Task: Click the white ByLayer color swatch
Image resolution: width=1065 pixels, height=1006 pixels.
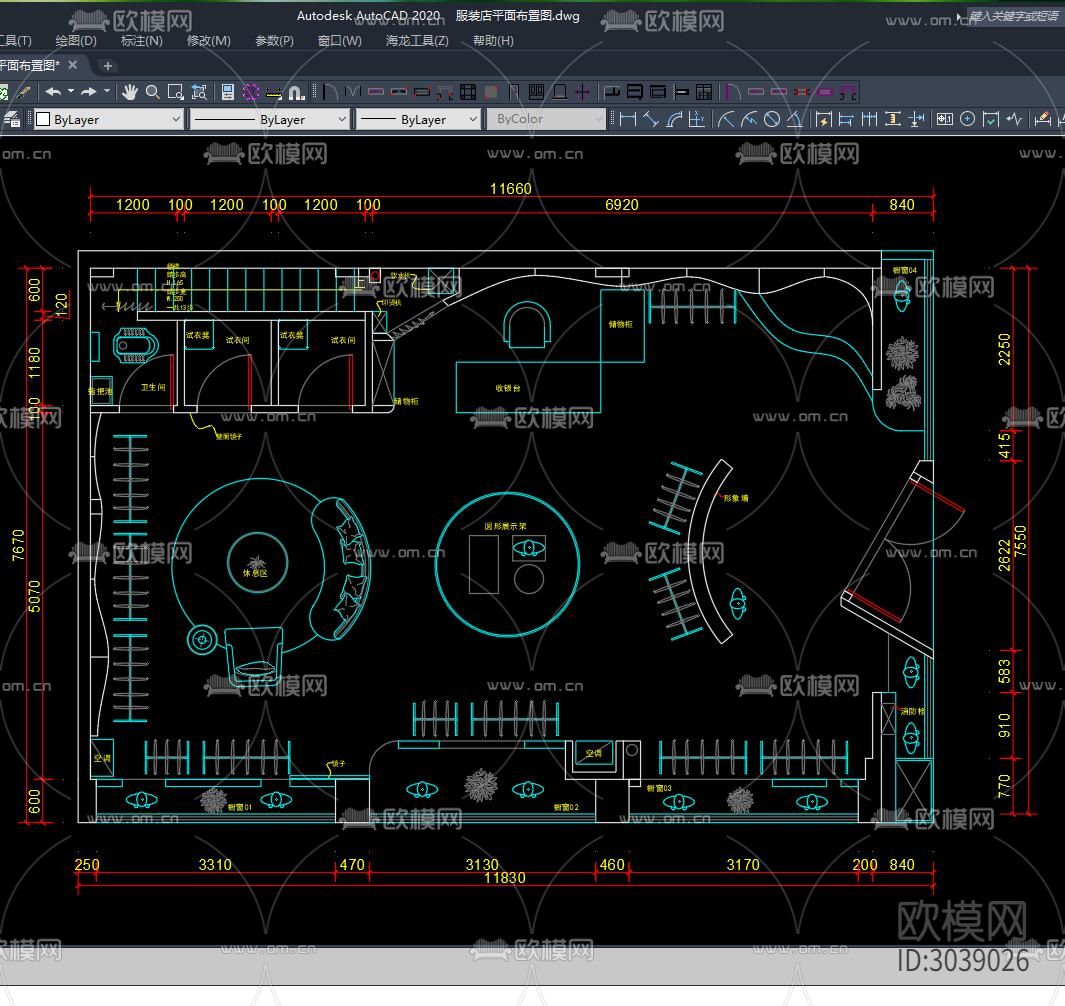Action: [x=43, y=120]
